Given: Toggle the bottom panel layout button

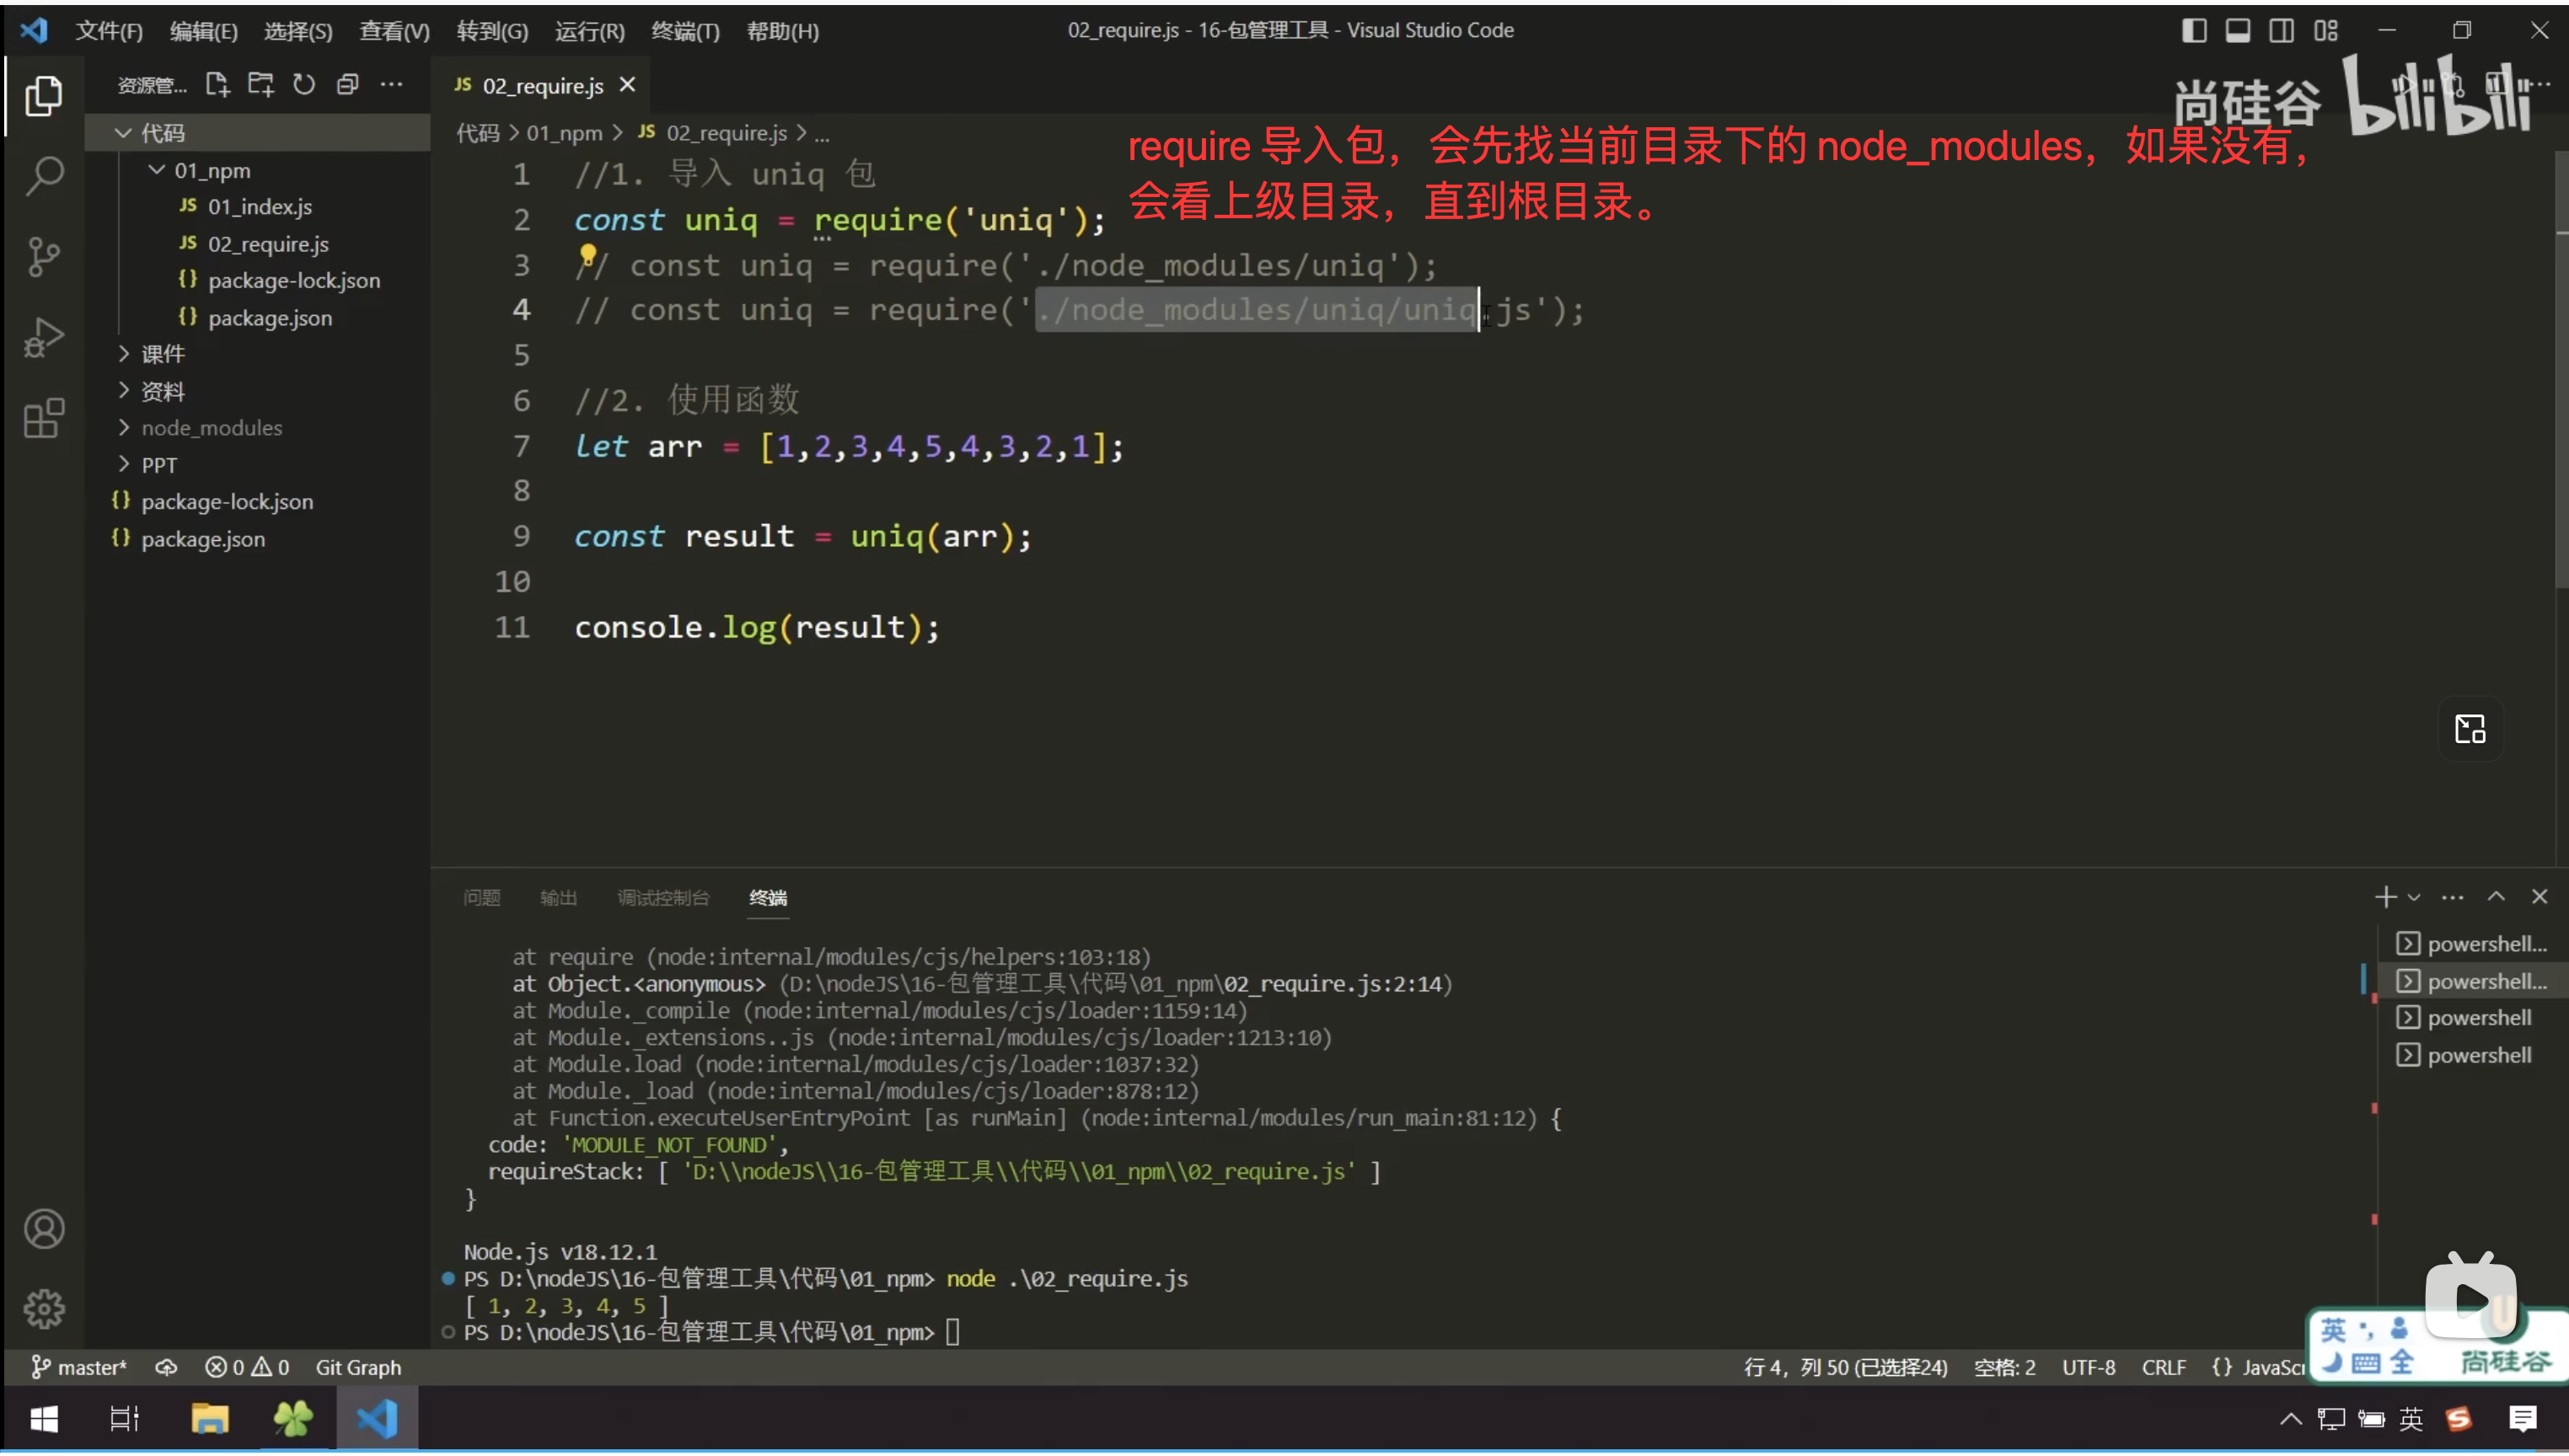Looking at the screenshot, I should tap(2237, 31).
